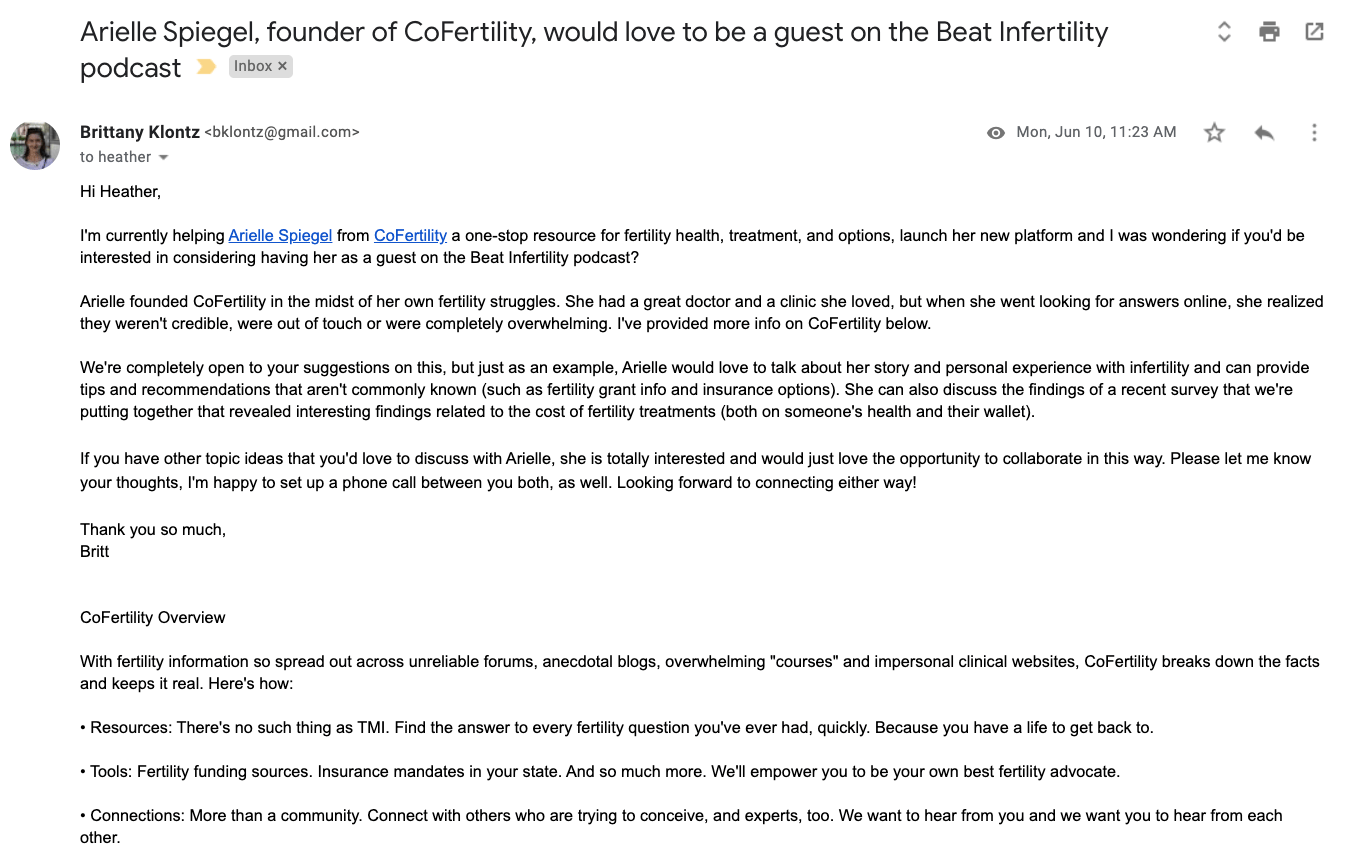Expand recipient details arrow next to "to heather"
This screenshot has height=862, width=1345.
coord(164,158)
